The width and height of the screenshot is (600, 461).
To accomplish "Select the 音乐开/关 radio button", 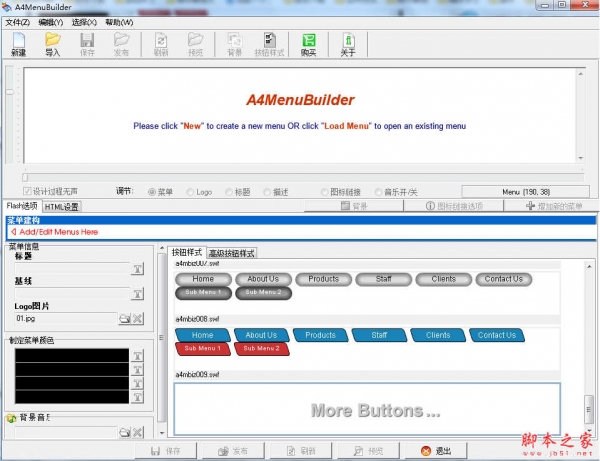I will tap(378, 192).
